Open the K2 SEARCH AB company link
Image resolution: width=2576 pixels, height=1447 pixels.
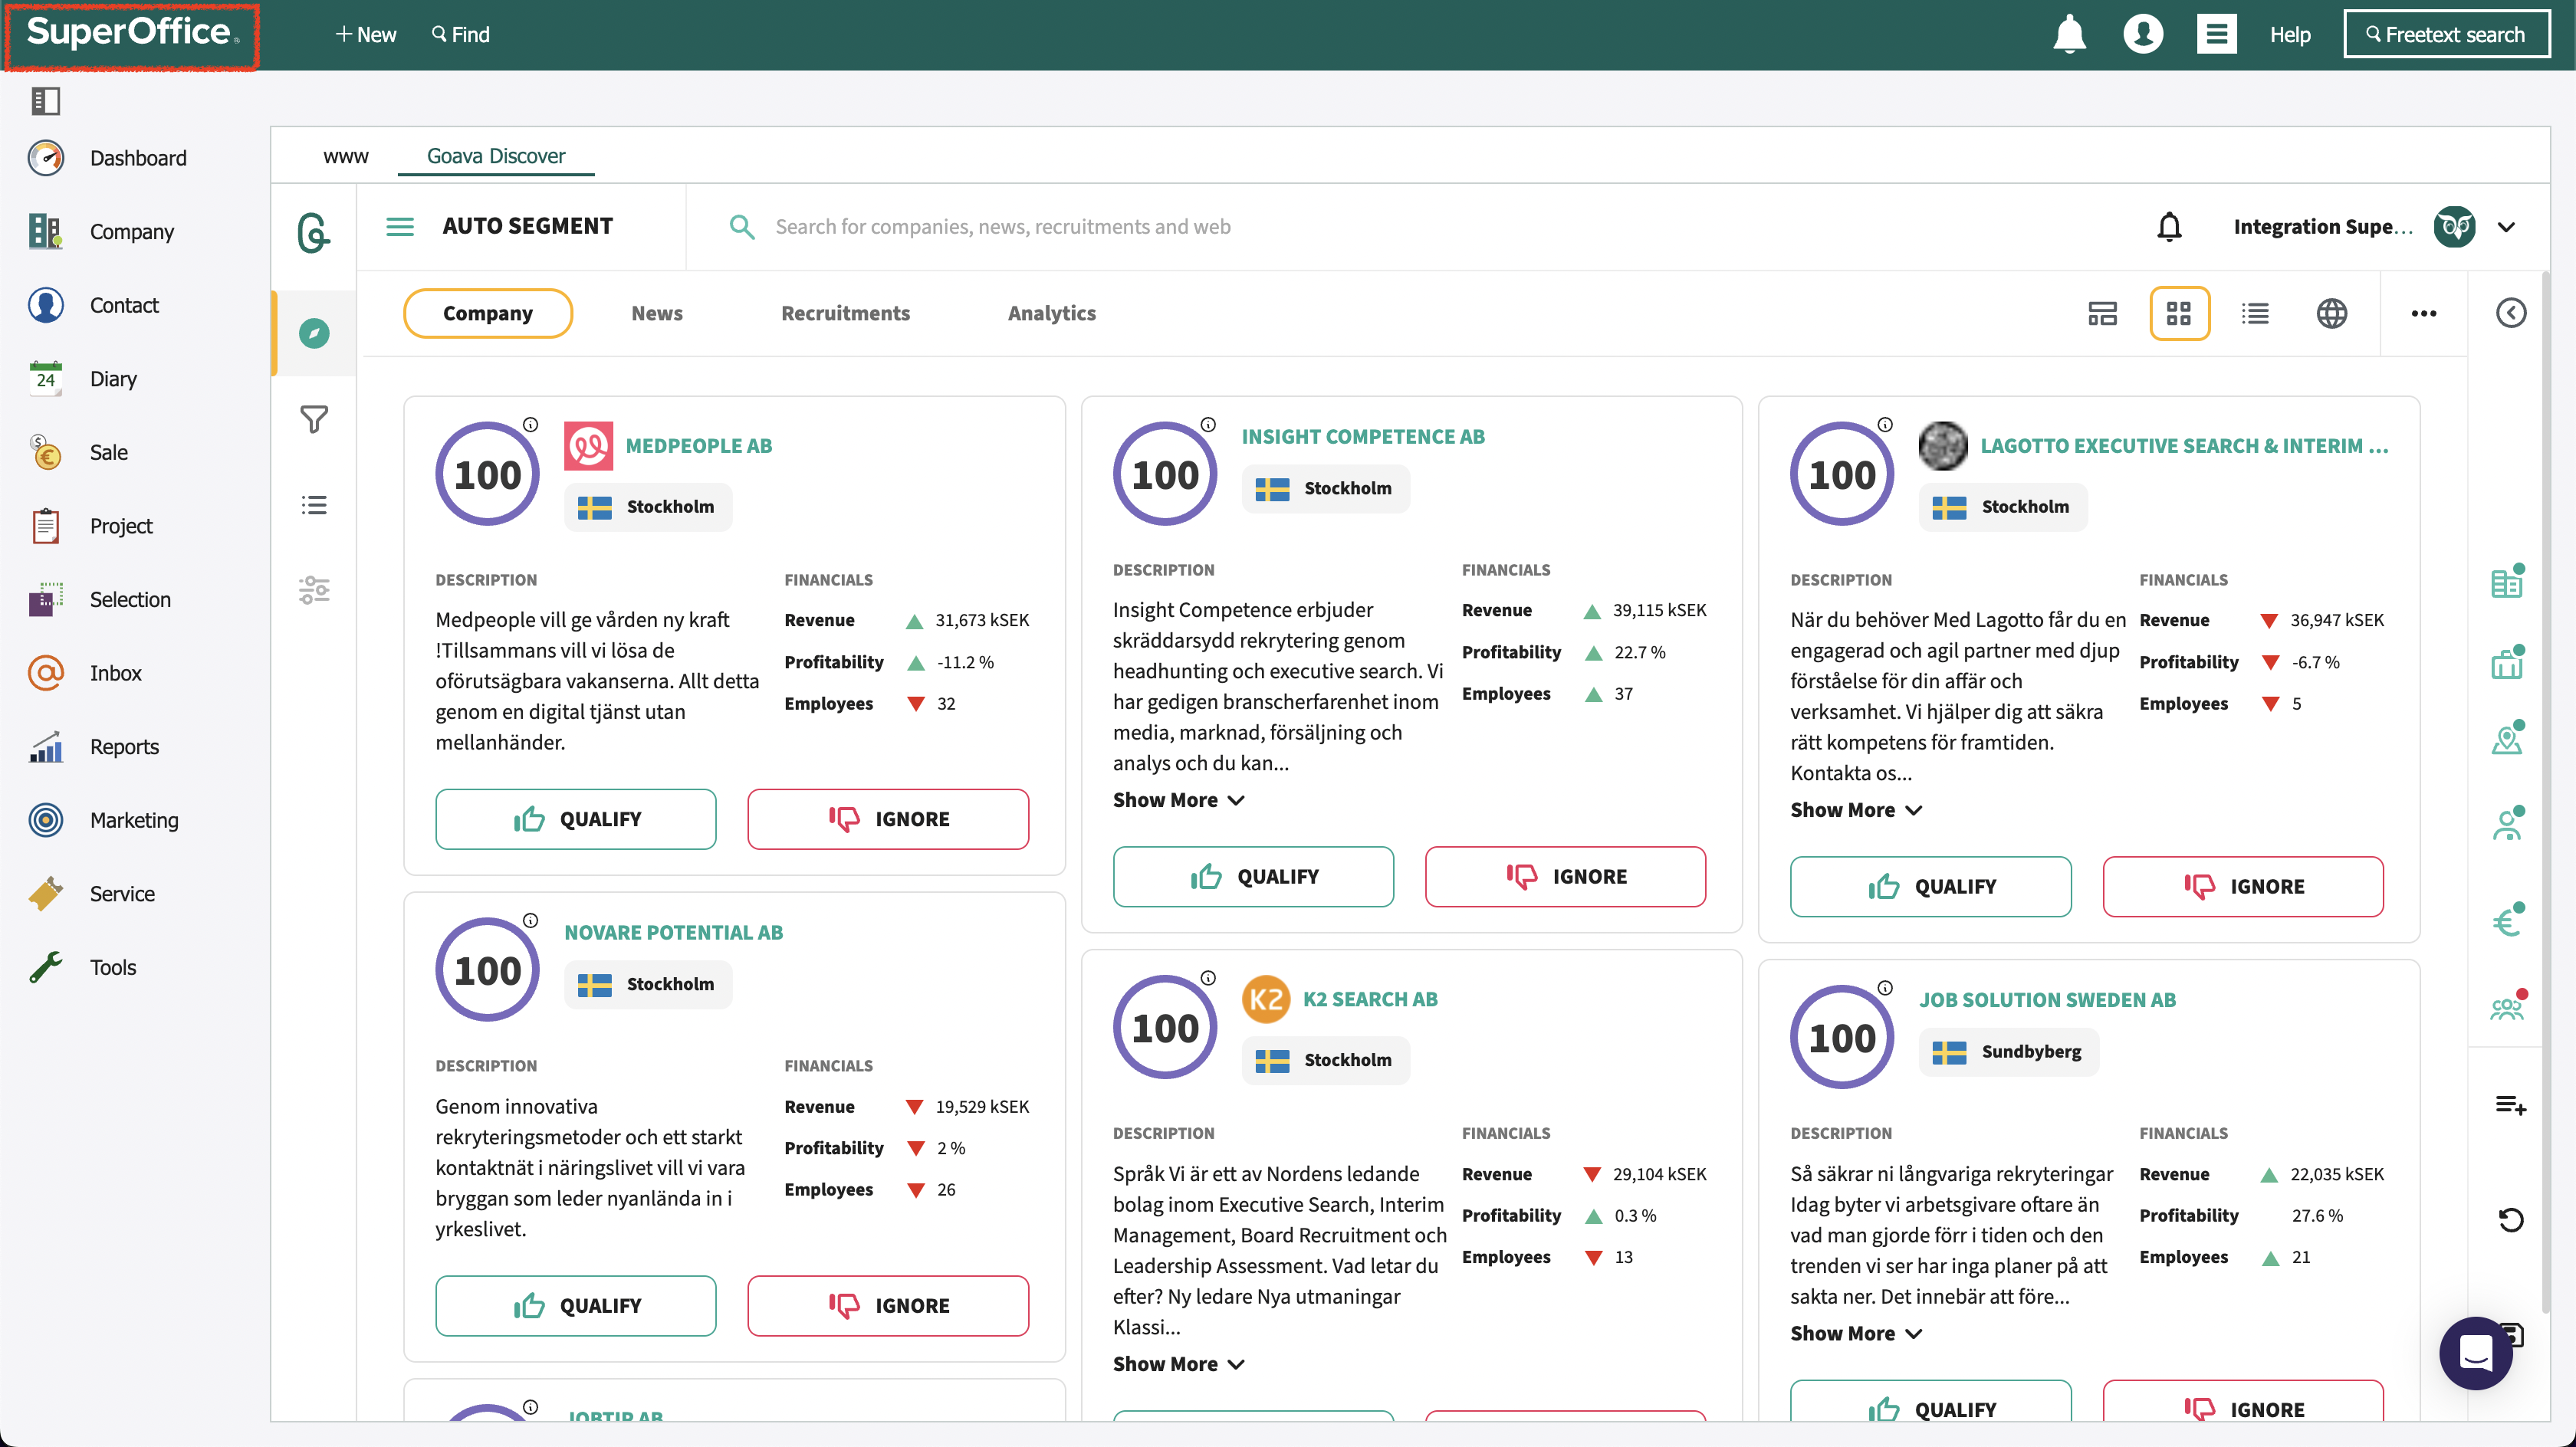coord(1369,999)
